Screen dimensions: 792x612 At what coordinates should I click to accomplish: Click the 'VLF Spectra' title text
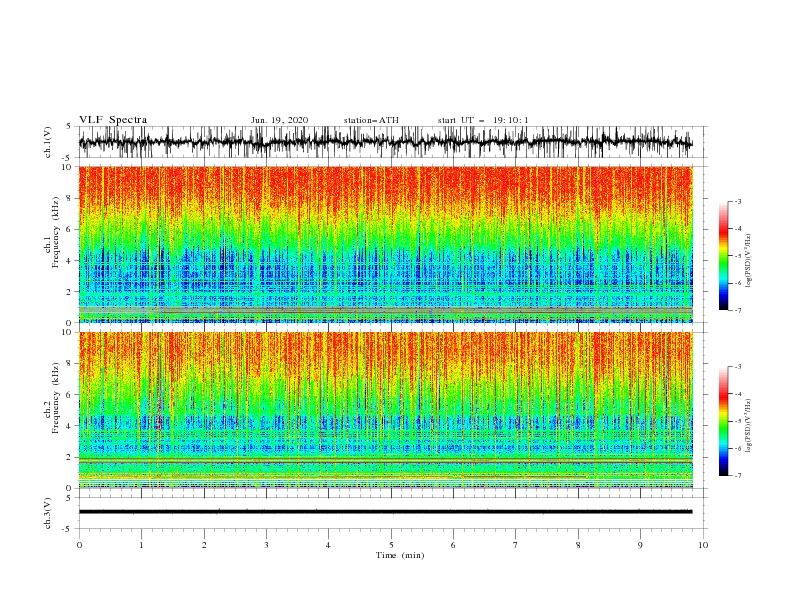pos(113,120)
